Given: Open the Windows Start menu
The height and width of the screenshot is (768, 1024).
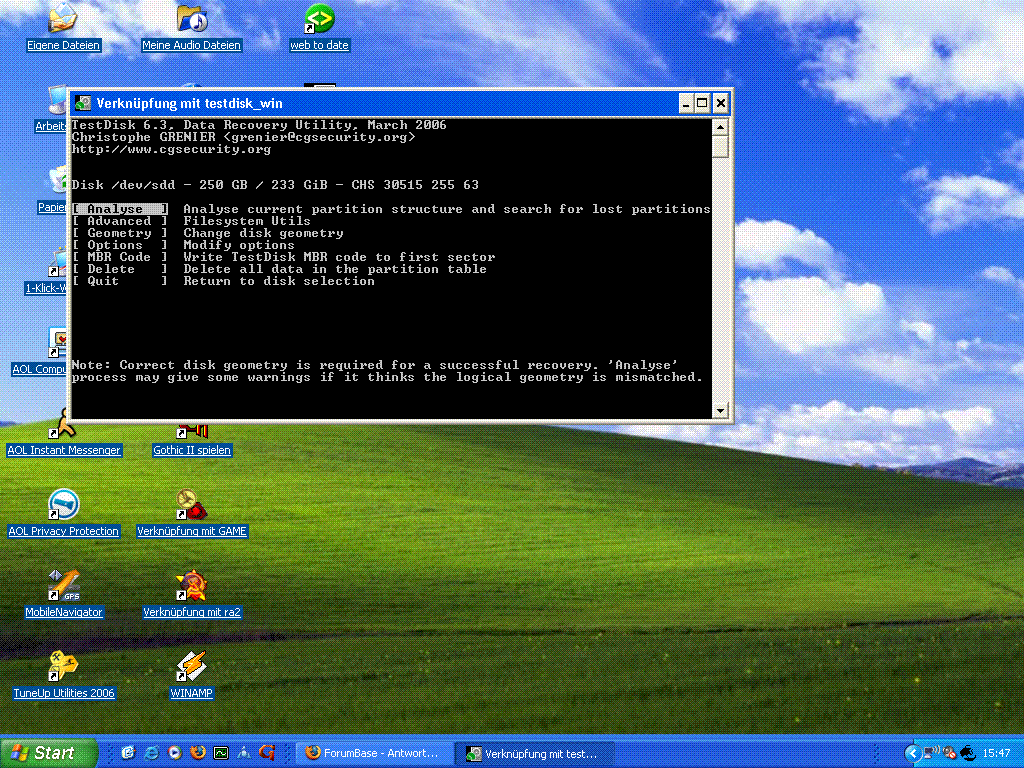Looking at the screenshot, I should click(48, 753).
